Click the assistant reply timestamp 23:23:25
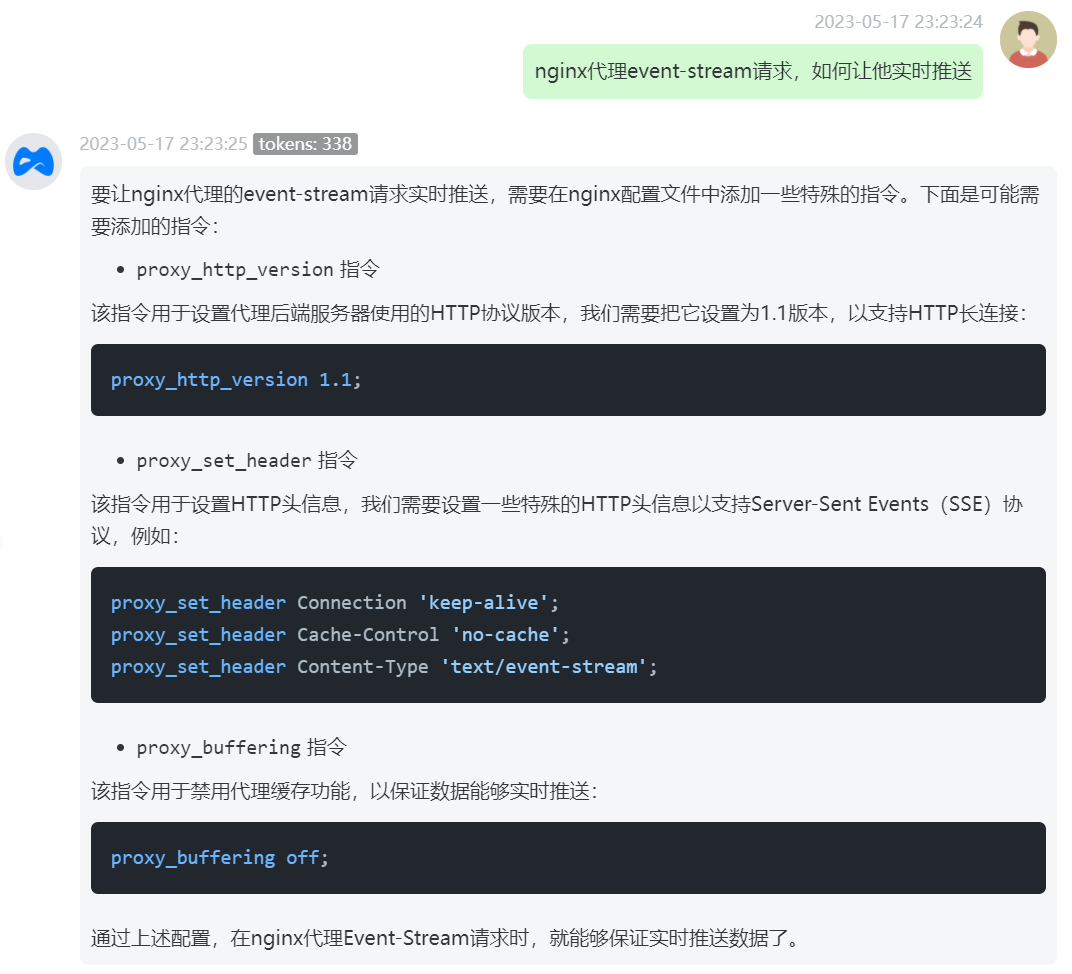Image resolution: width=1072 pixels, height=974 pixels. point(164,144)
